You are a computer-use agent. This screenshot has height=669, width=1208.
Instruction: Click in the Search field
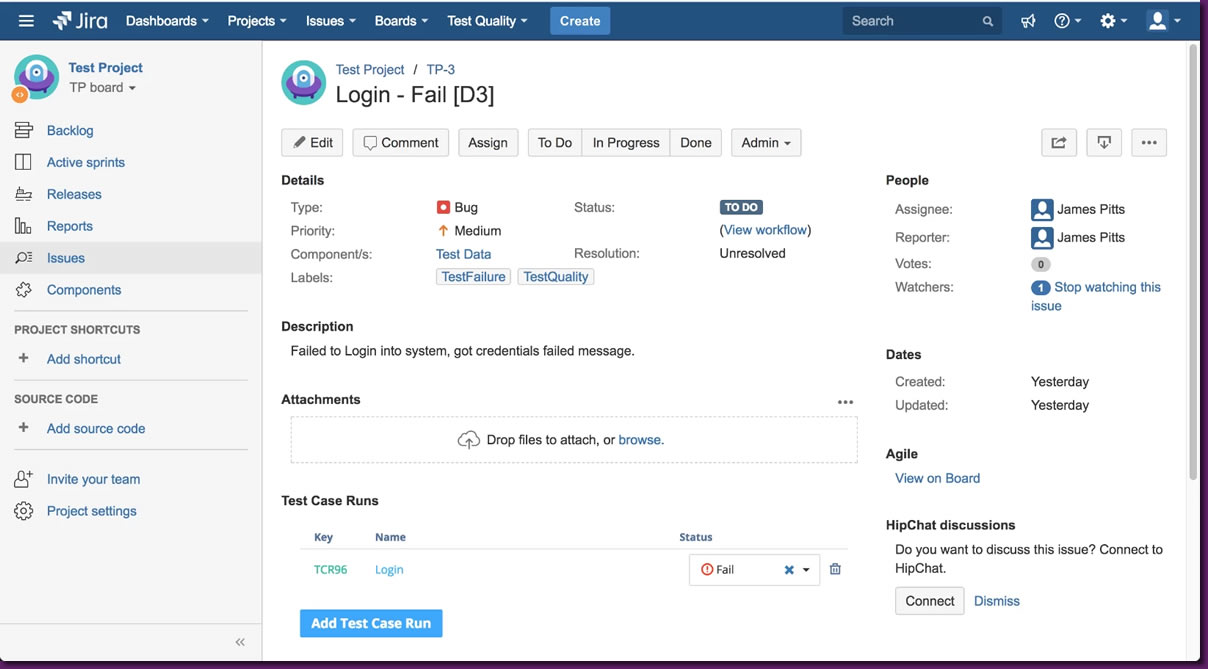(910, 21)
